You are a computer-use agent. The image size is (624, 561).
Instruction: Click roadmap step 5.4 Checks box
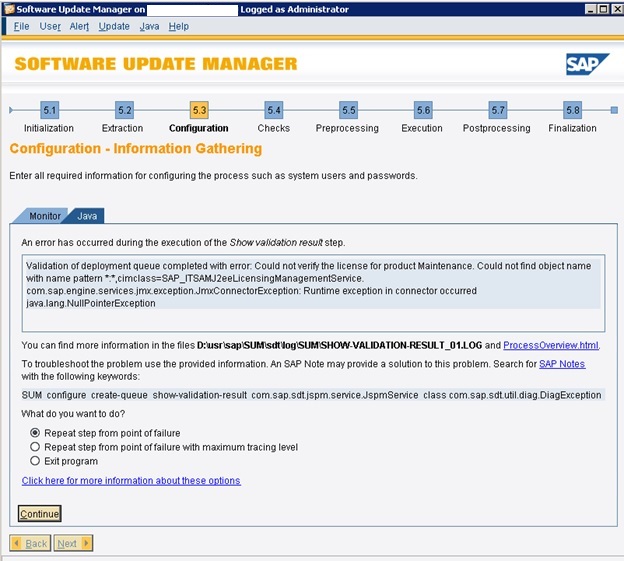[274, 110]
